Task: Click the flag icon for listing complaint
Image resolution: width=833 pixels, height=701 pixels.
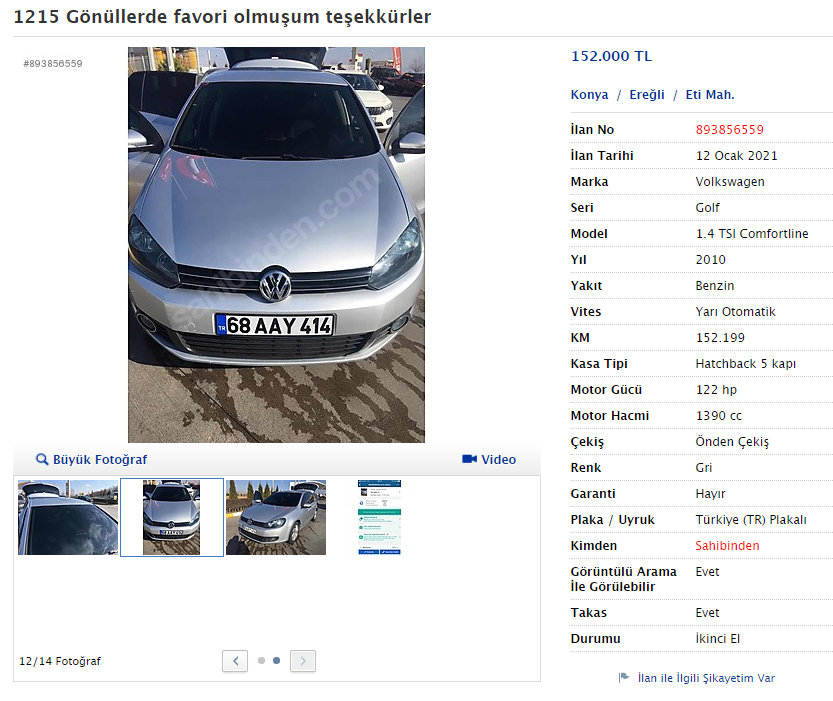Action: point(624,677)
